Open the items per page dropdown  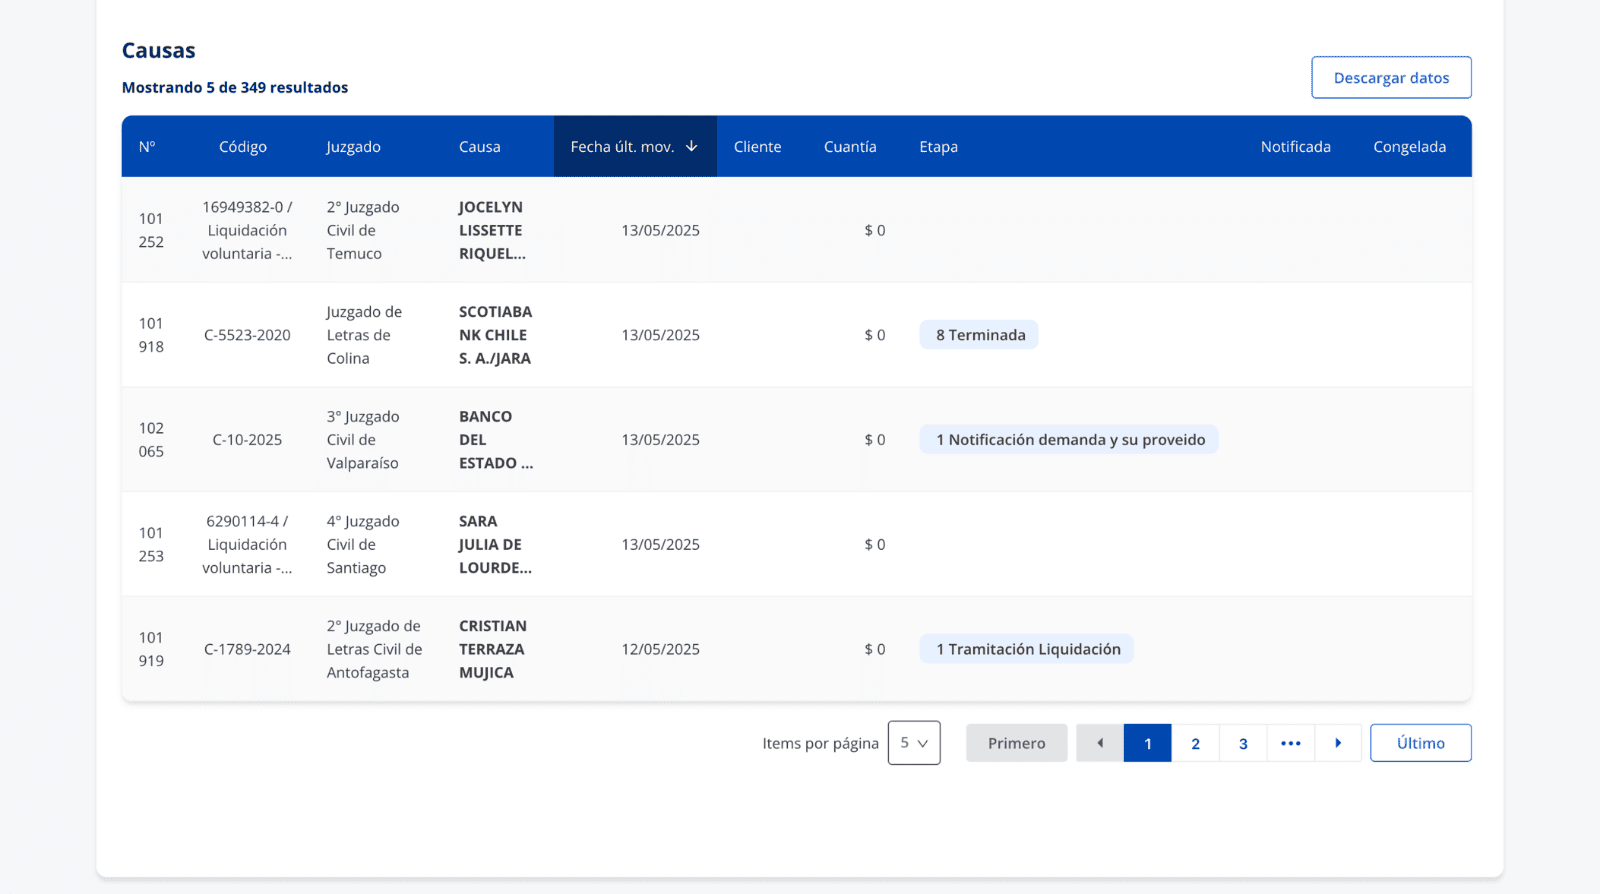(x=913, y=743)
